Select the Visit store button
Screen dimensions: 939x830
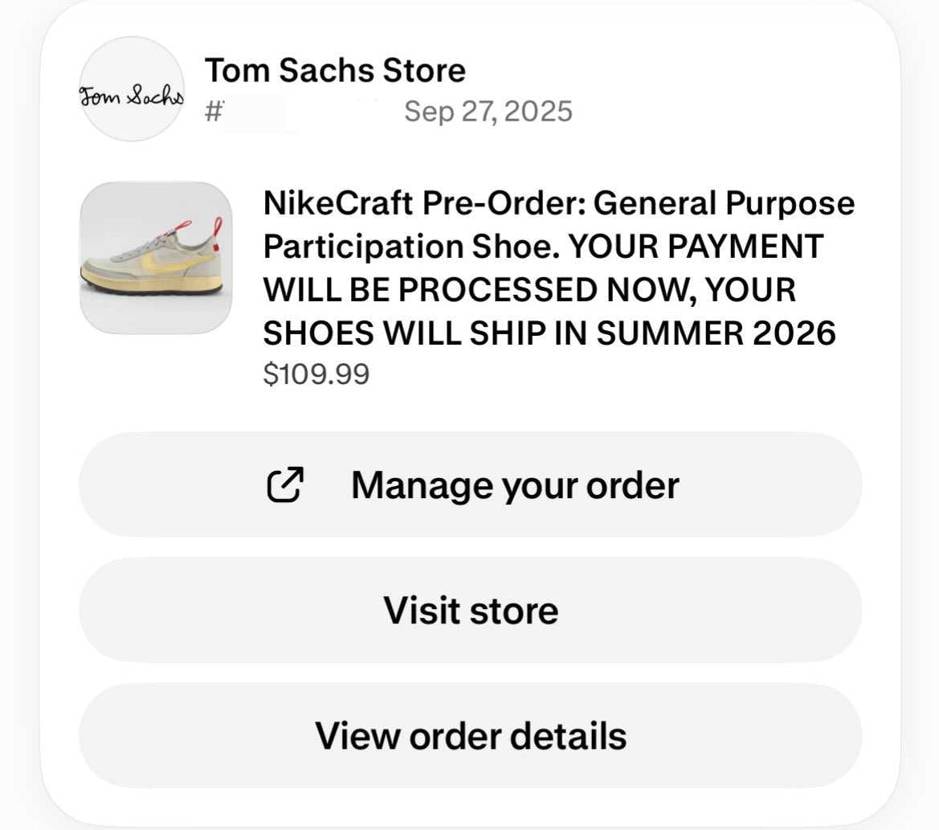point(470,610)
